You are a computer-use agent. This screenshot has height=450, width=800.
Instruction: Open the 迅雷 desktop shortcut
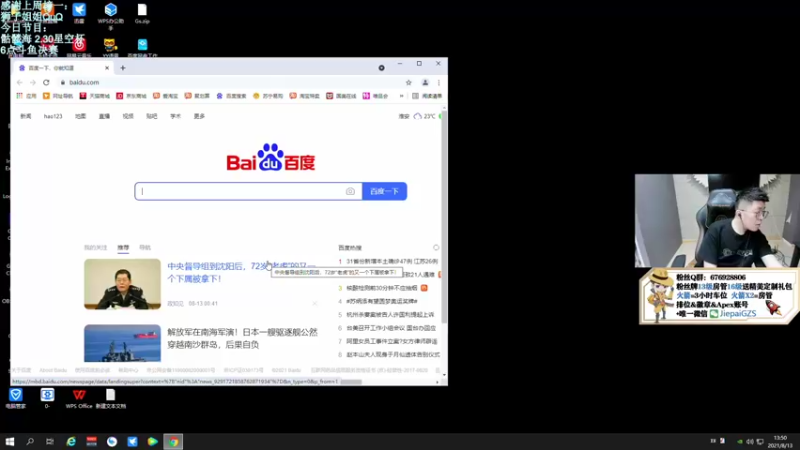point(79,13)
